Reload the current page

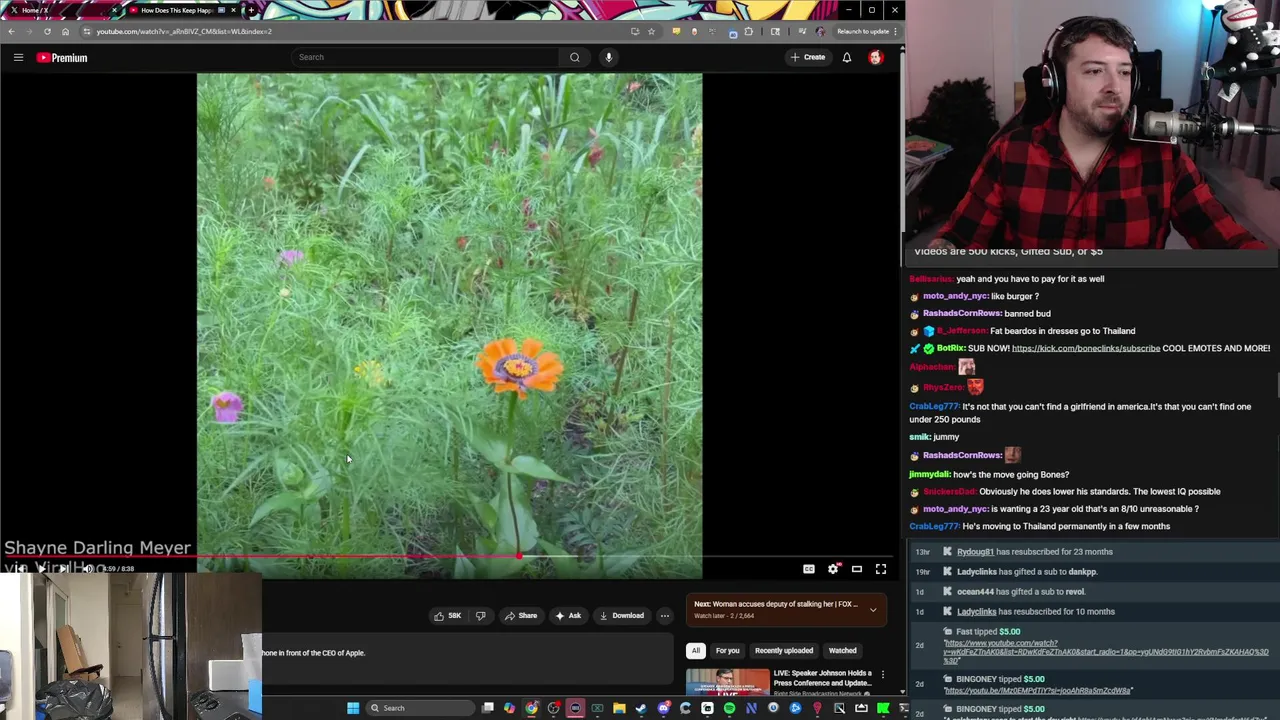click(47, 31)
